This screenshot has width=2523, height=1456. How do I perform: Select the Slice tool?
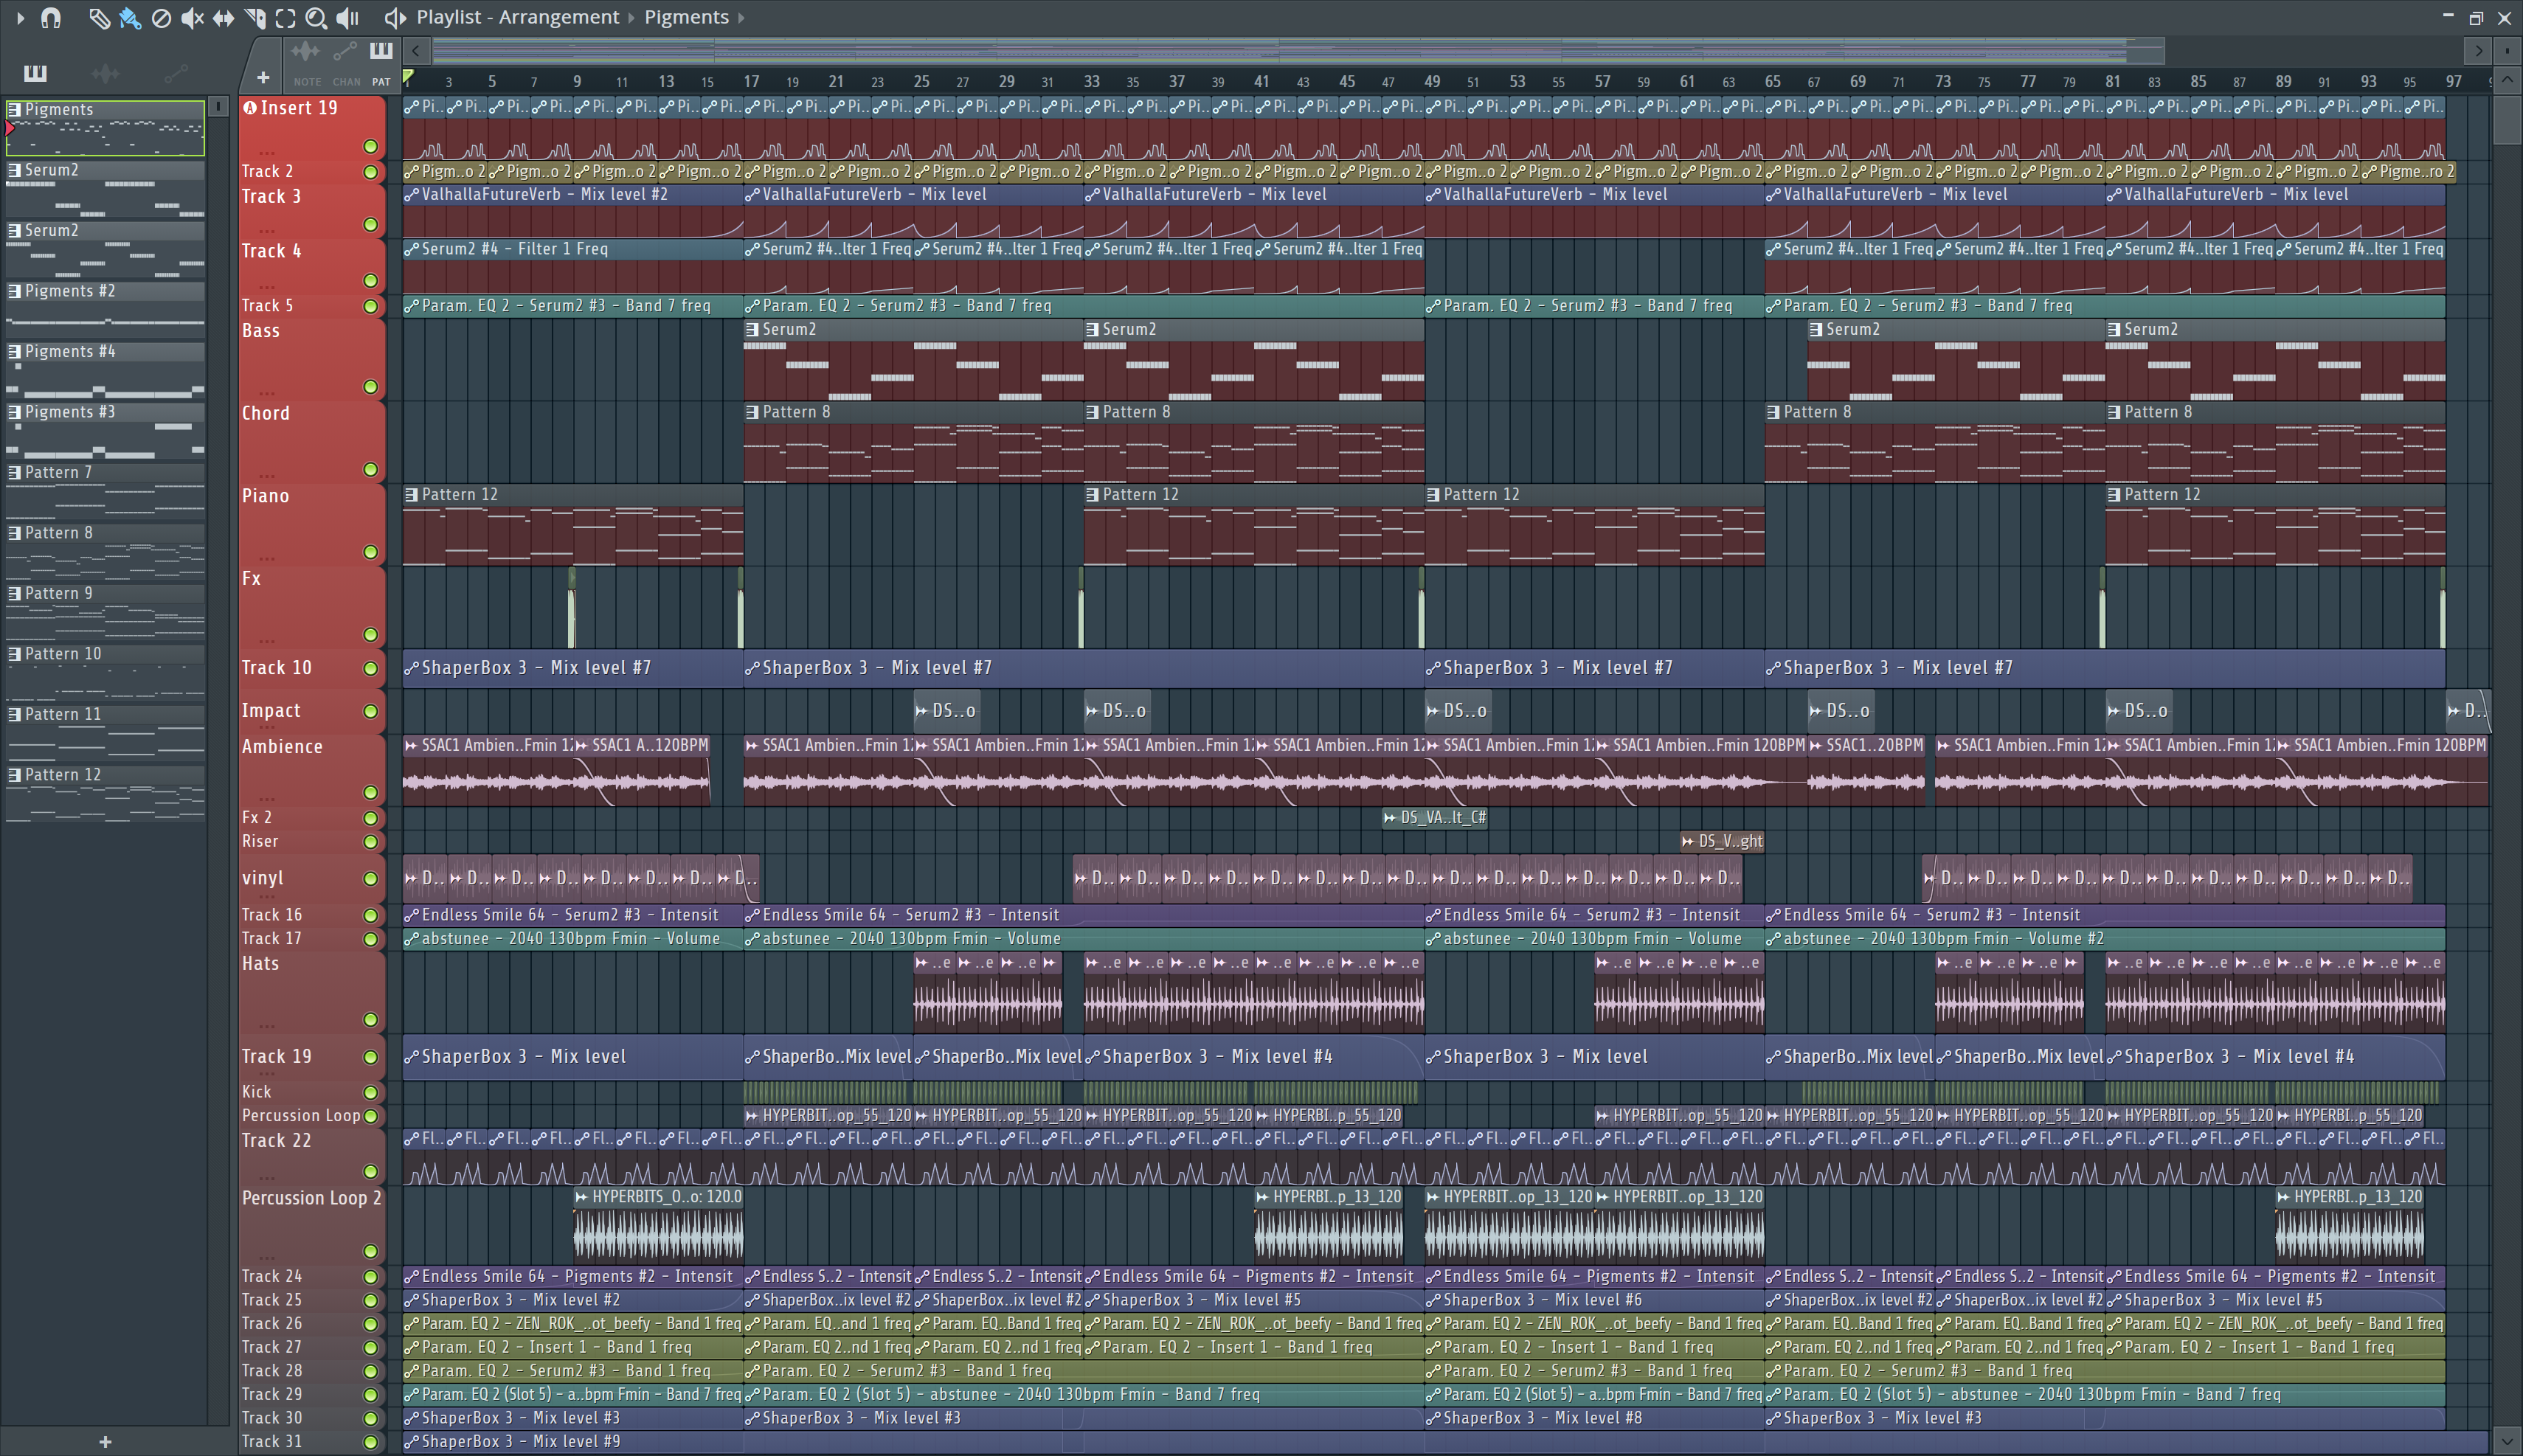[x=255, y=18]
